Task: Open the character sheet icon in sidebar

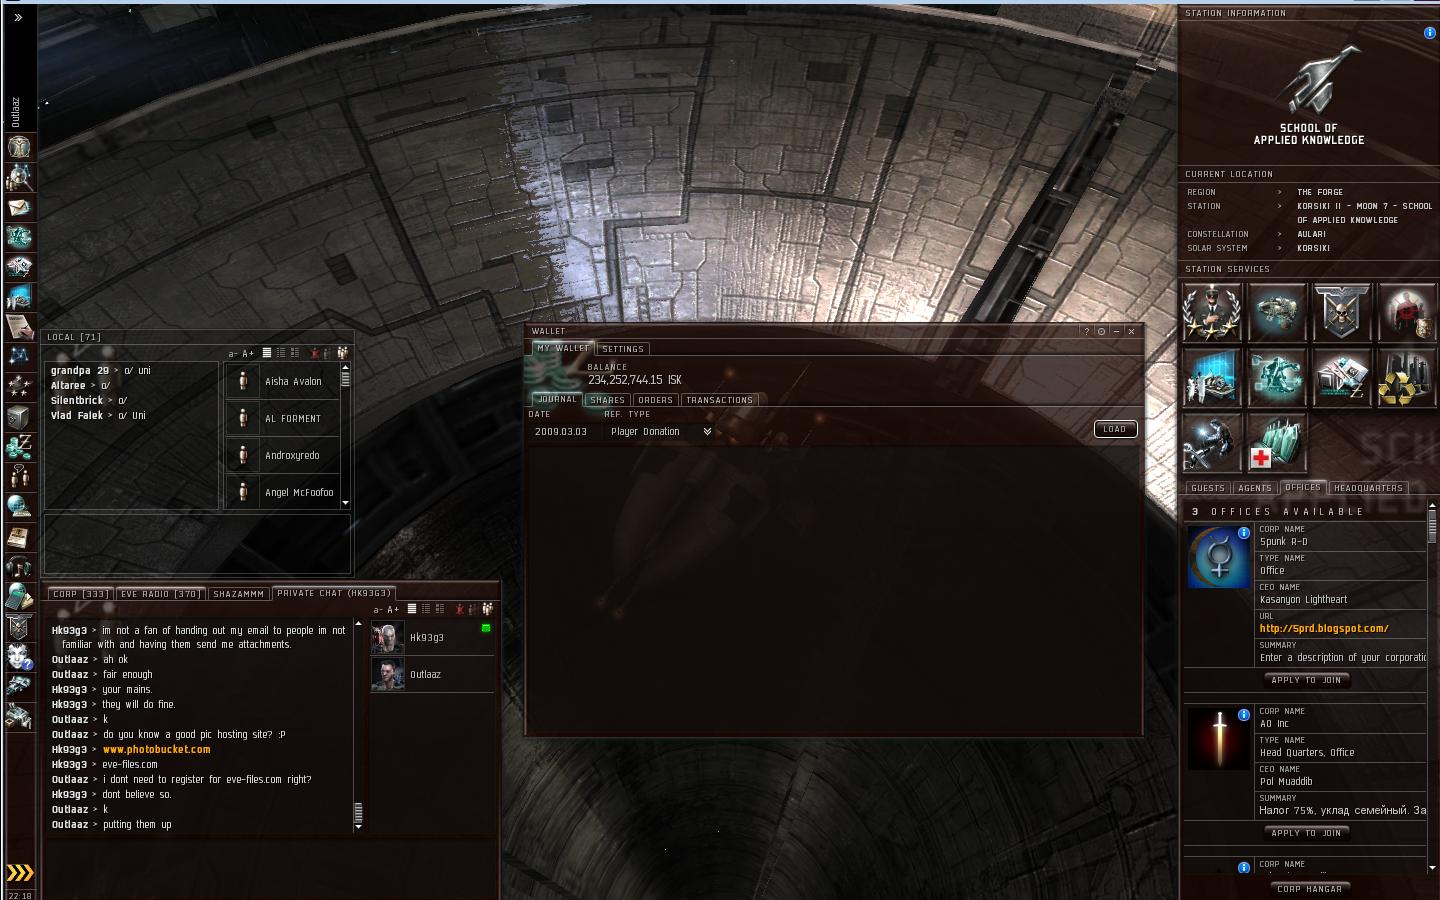Action: tap(20, 146)
